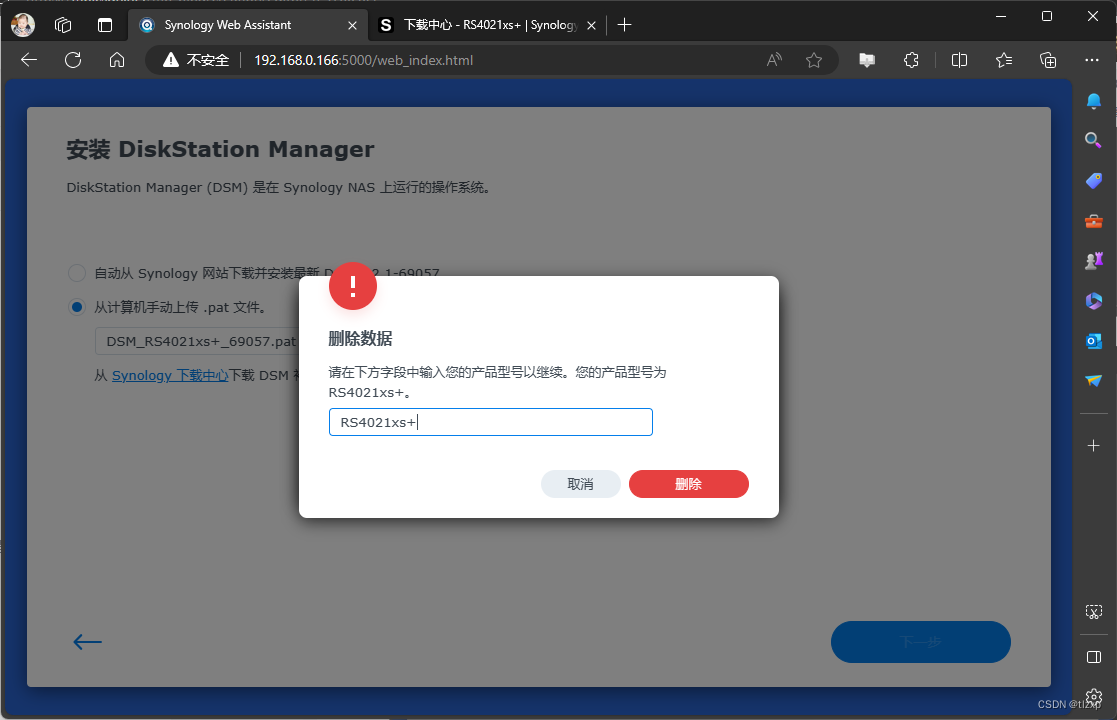1117x720 pixels.
Task: Open the shopping tag in sidebar
Action: coord(1093,180)
